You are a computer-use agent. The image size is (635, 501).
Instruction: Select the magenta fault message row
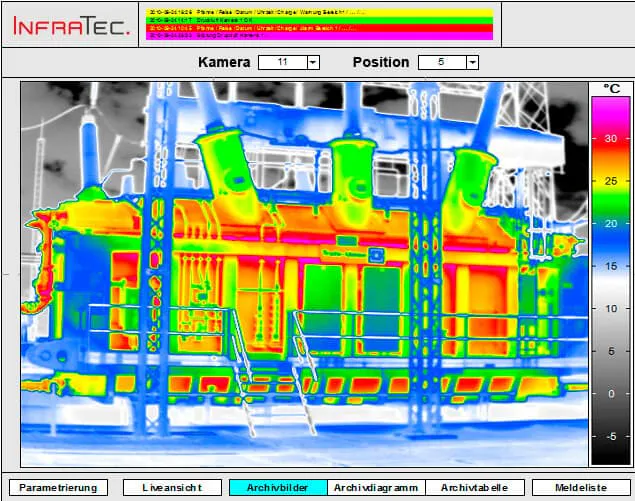point(319,36)
